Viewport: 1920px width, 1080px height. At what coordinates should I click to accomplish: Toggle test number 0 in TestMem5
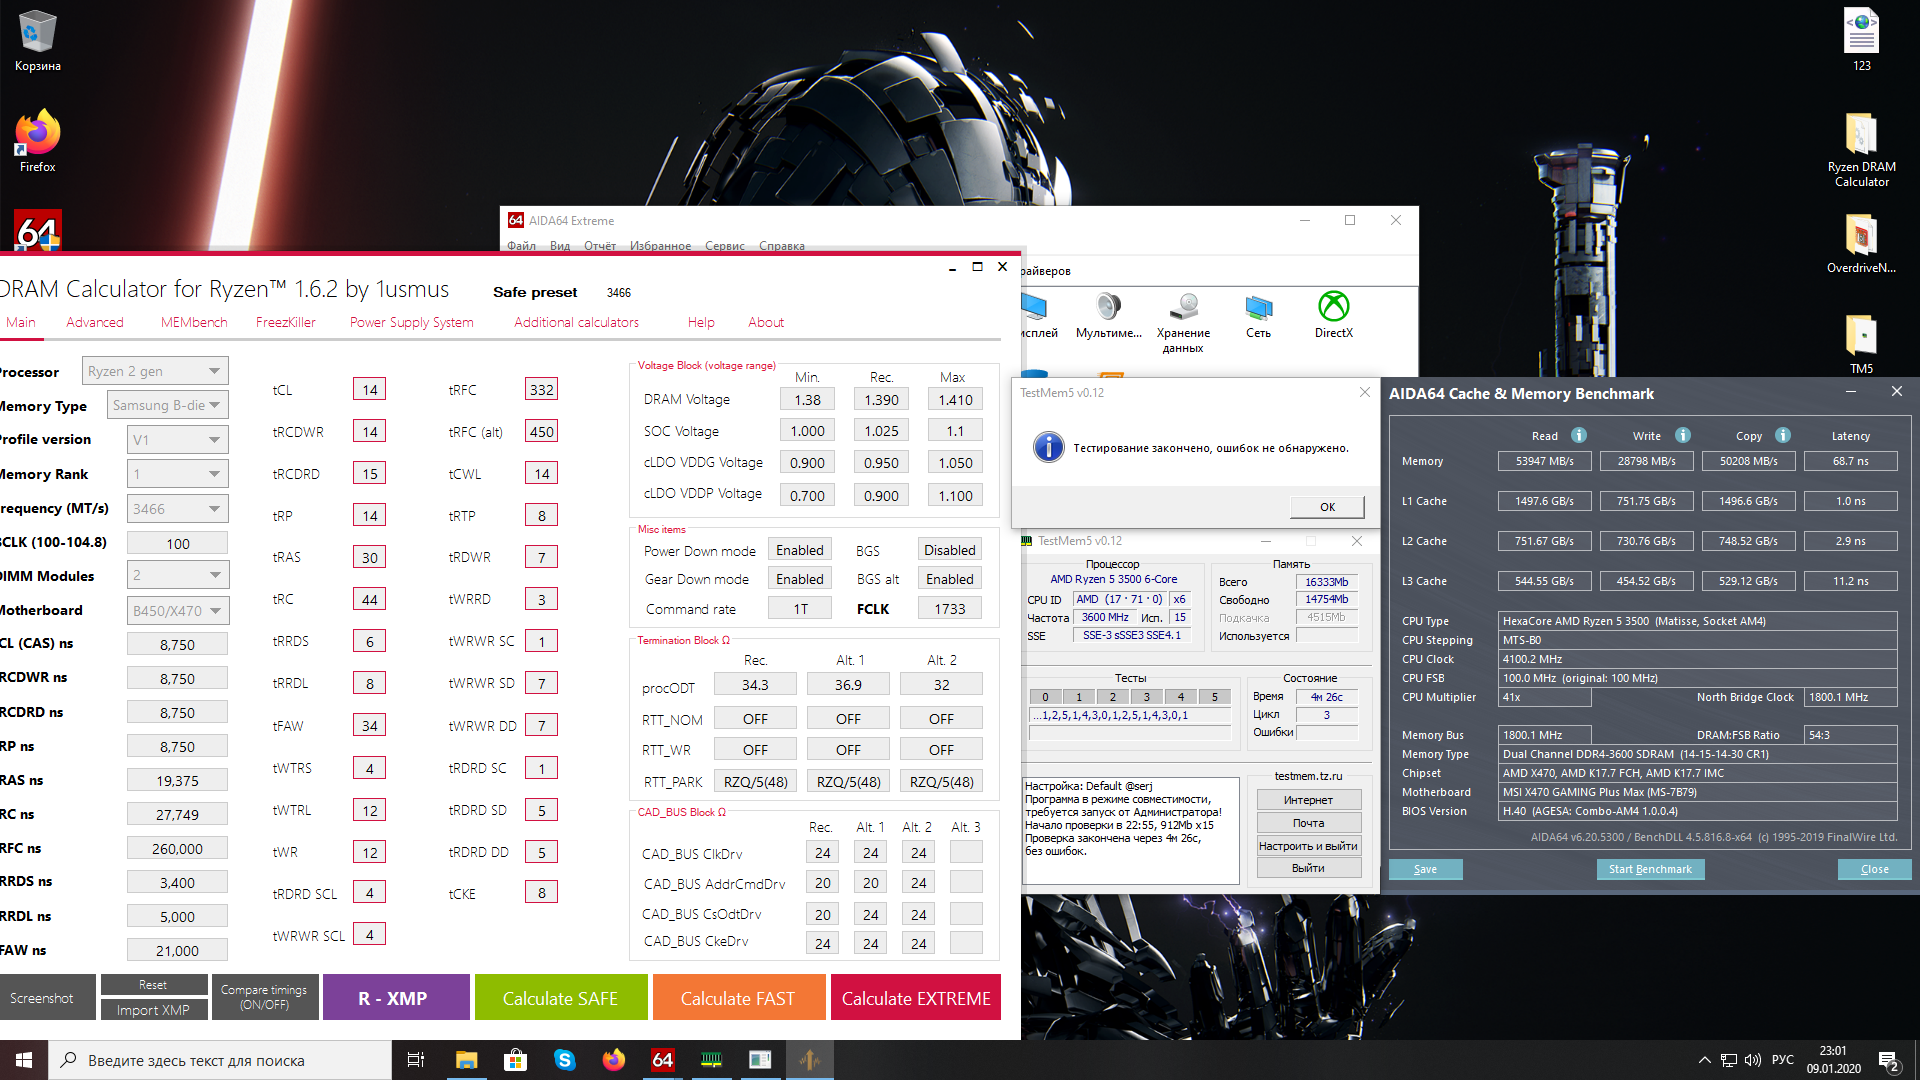(x=1045, y=697)
